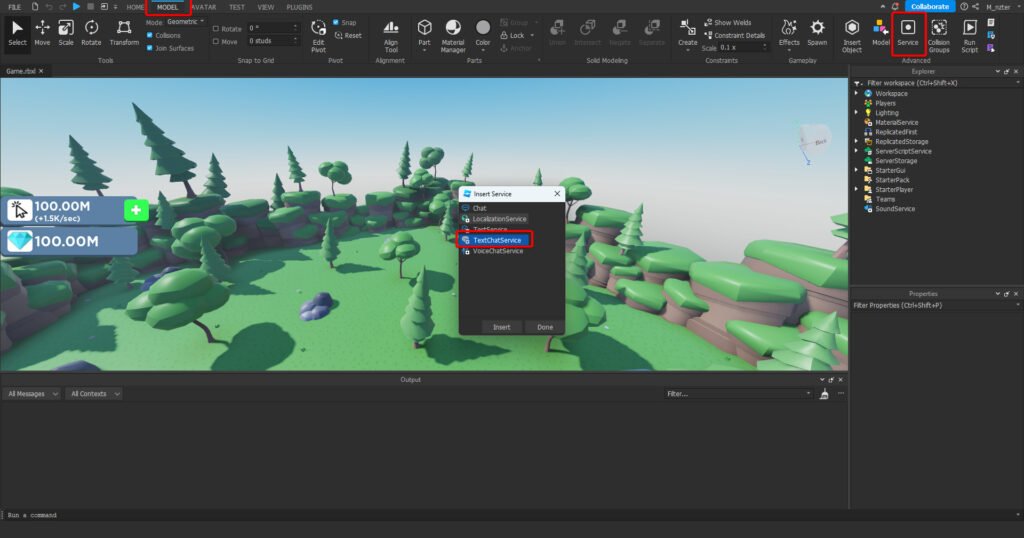Toggle the Collisions checkbox
The image size is (1024, 538).
pyautogui.click(x=150, y=35)
